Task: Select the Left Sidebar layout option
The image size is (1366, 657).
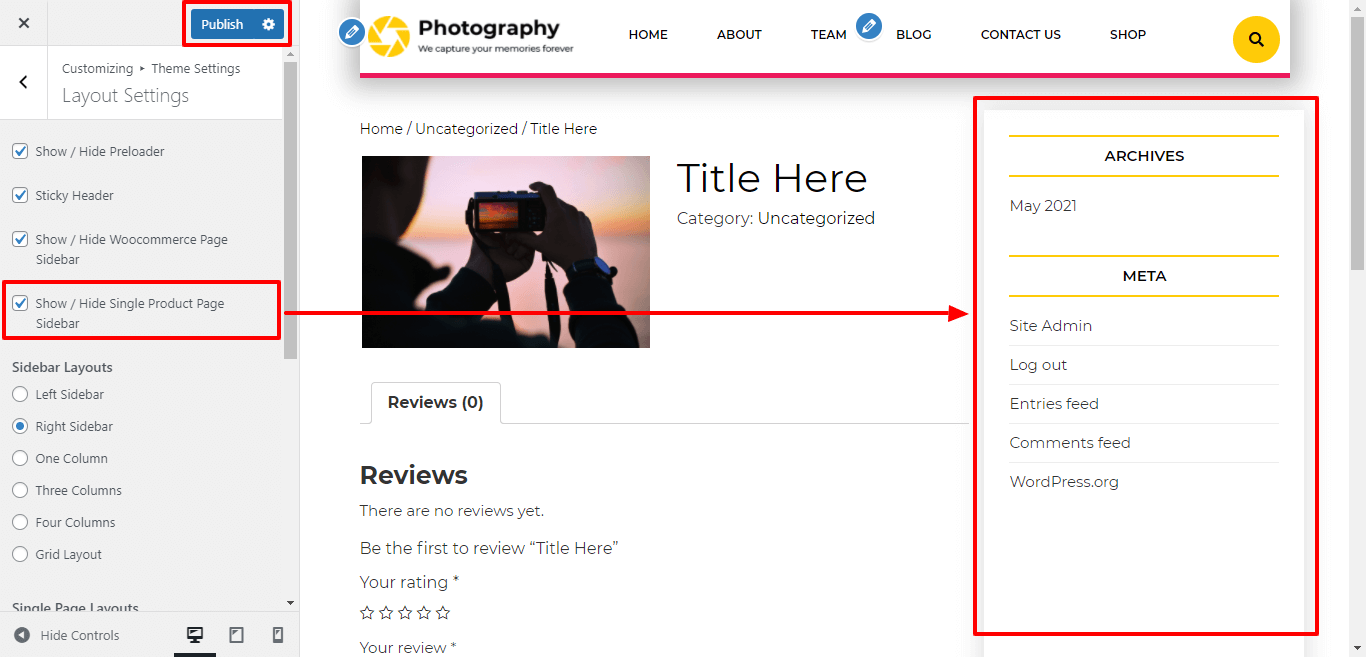Action: (20, 394)
